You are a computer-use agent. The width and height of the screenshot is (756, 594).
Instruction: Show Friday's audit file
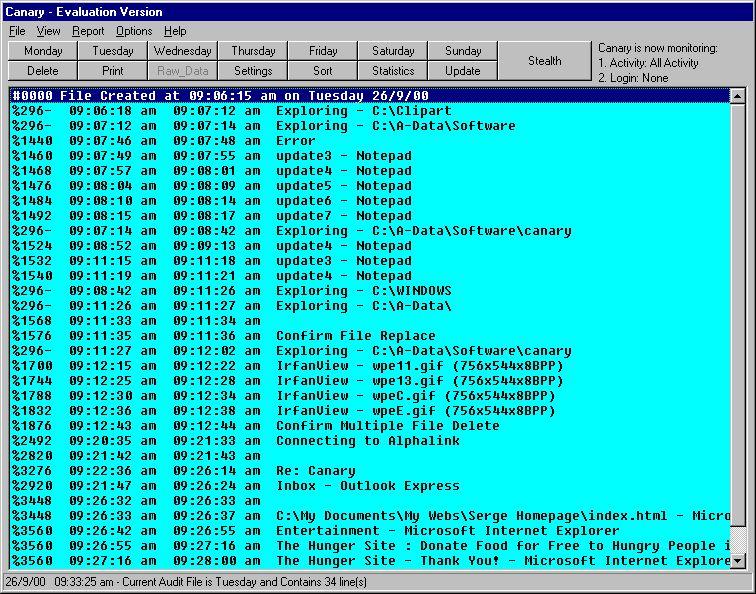click(x=323, y=51)
